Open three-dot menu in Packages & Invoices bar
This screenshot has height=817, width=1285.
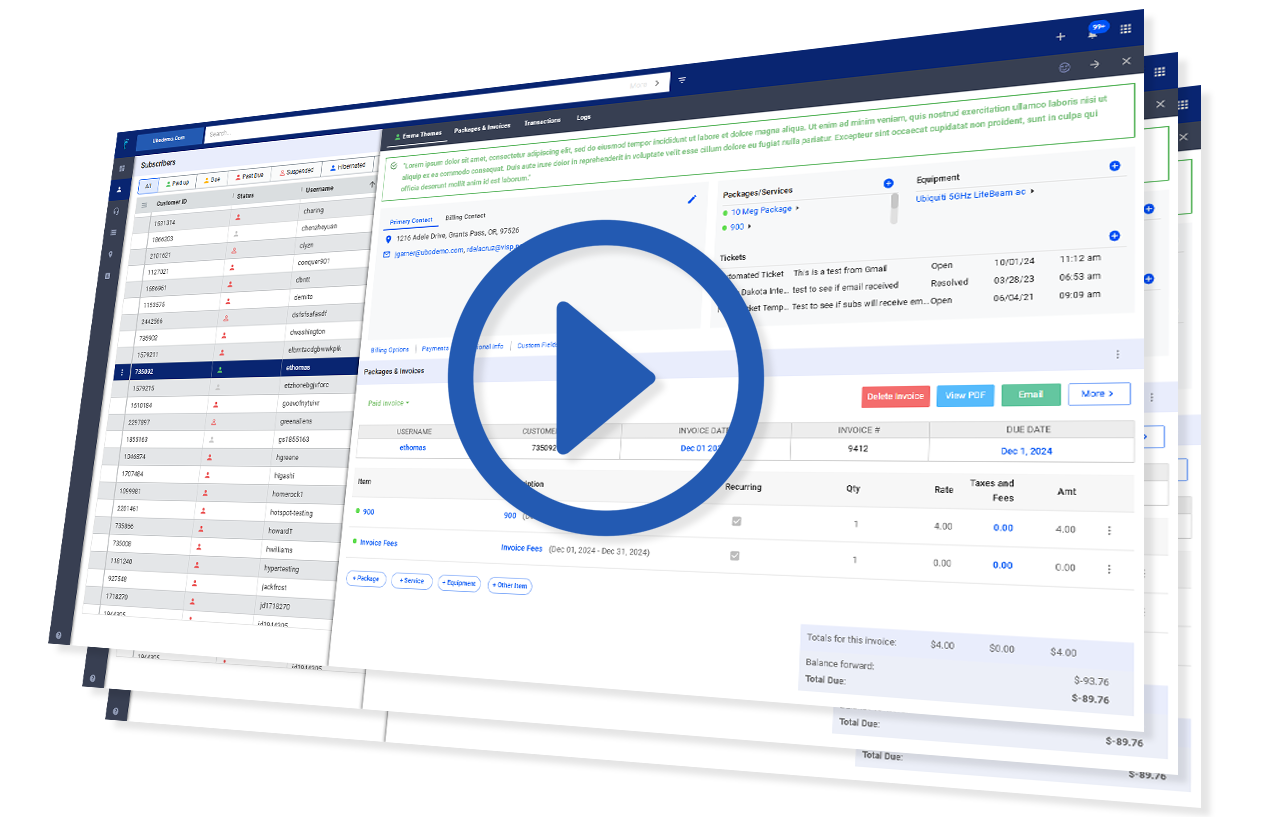click(x=1117, y=354)
